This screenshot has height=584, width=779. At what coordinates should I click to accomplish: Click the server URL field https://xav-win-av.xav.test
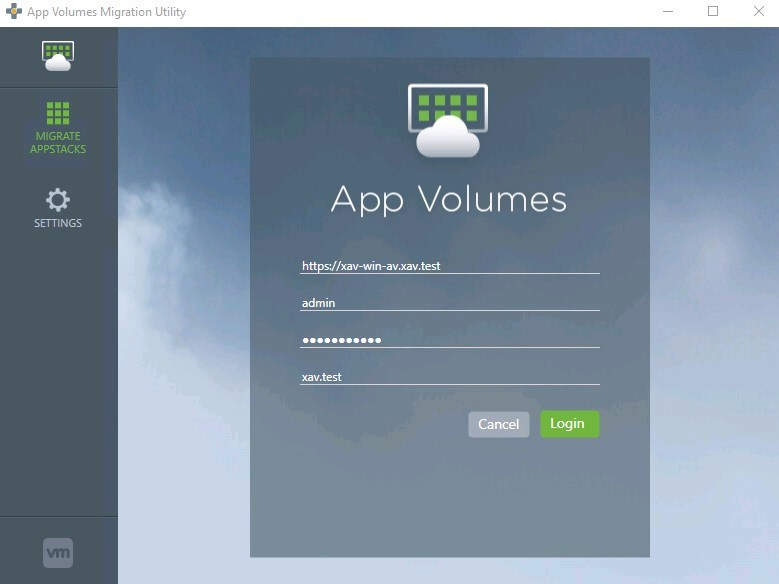tap(450, 266)
